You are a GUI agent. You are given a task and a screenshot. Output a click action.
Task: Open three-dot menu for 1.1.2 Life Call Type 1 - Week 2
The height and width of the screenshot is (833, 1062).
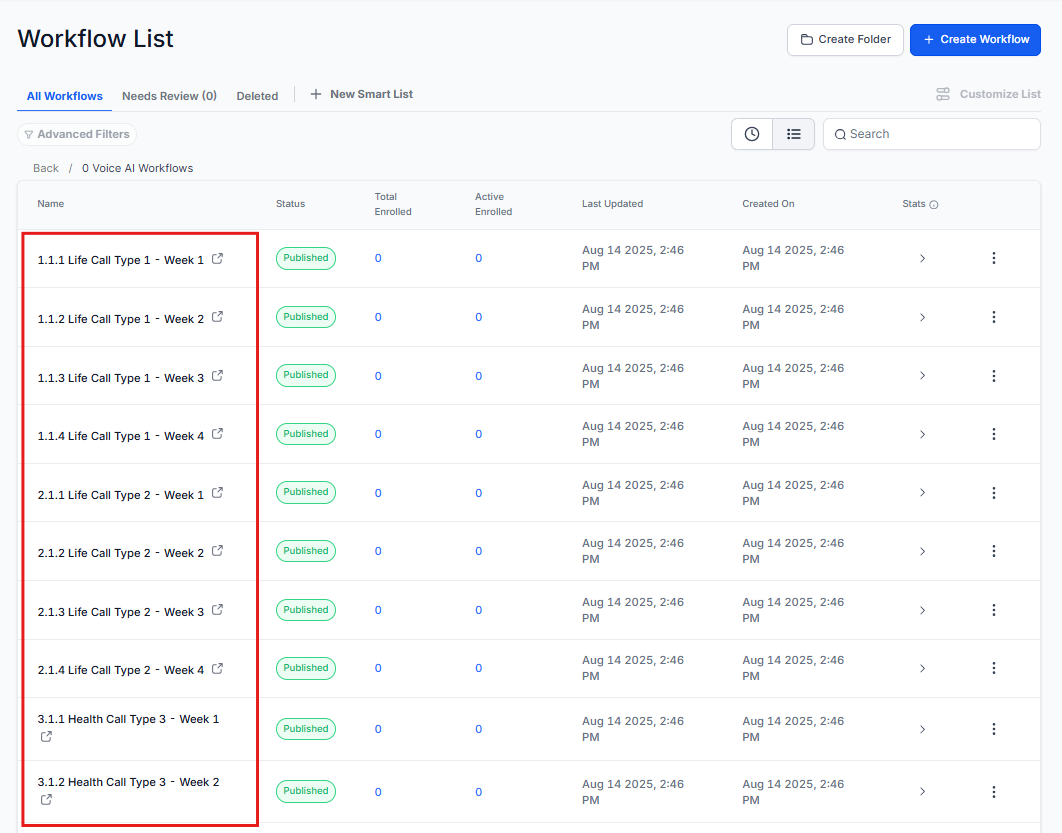pyautogui.click(x=993, y=317)
